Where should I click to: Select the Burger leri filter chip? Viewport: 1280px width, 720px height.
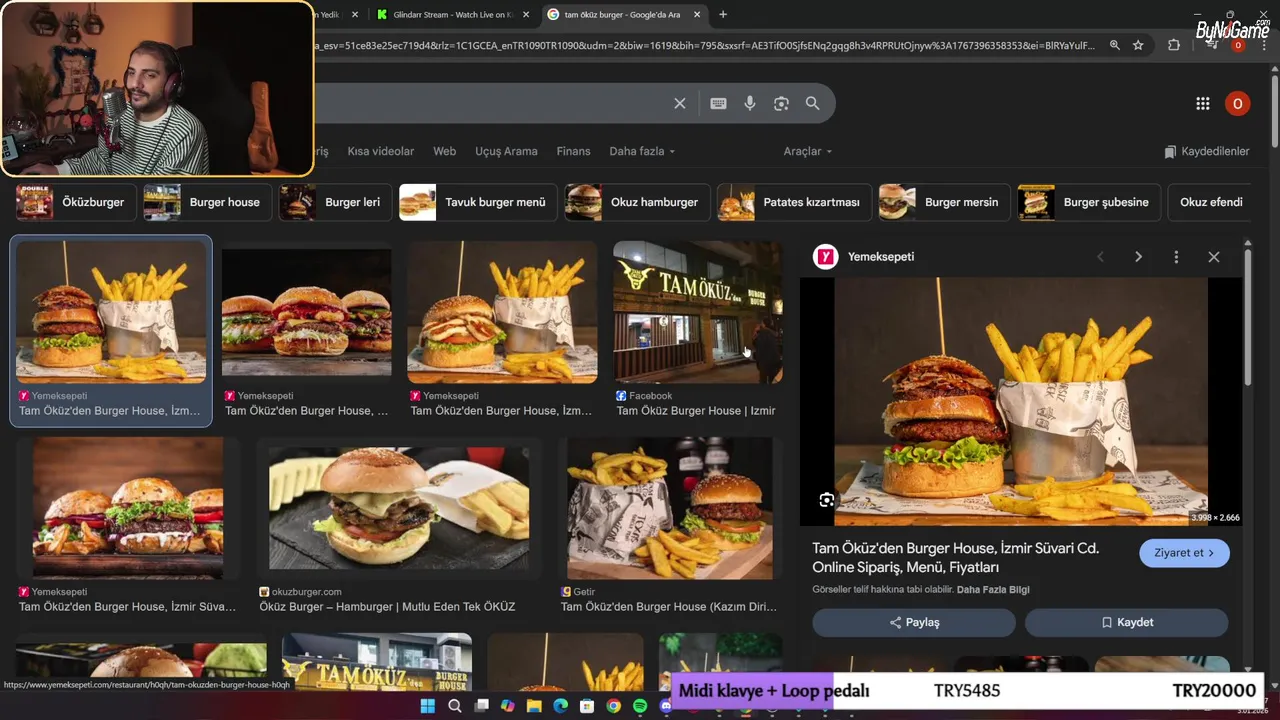tap(335, 202)
